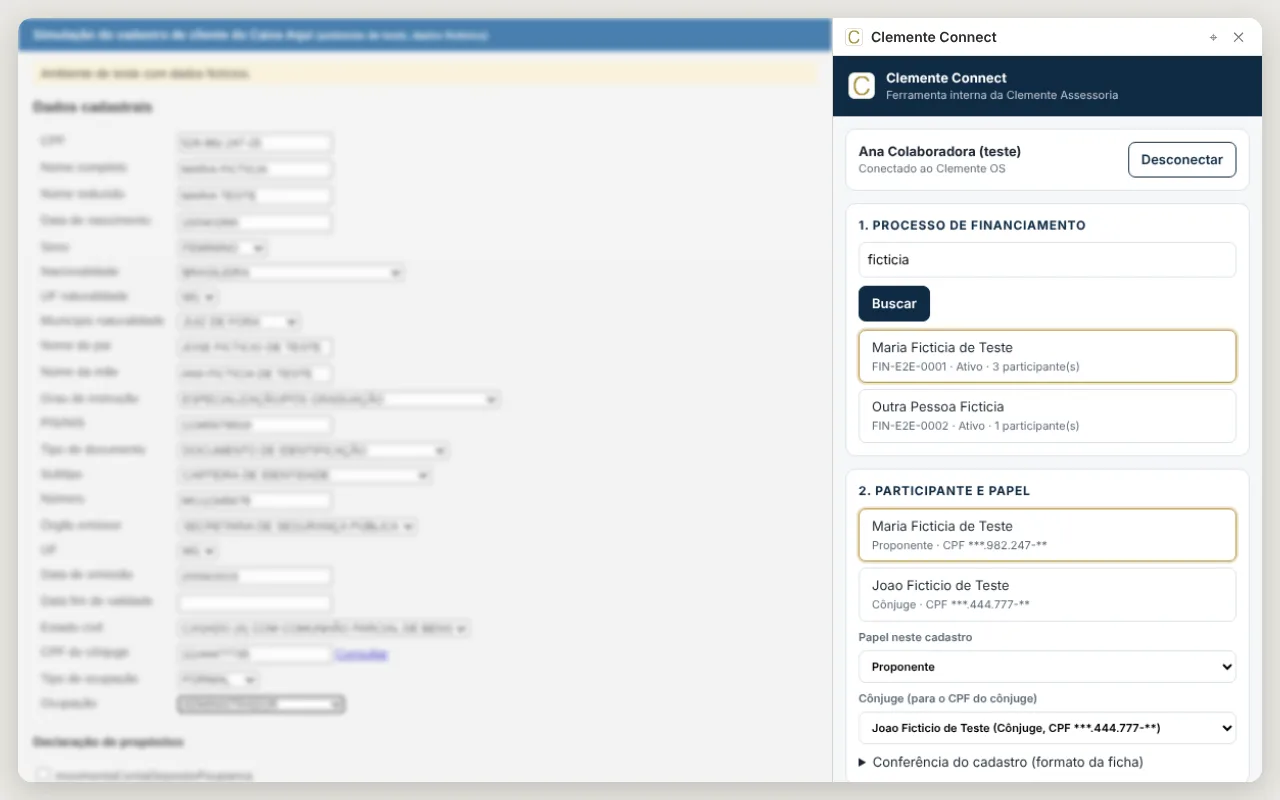Click the CPF do cônjuge input field
The width and height of the screenshot is (1280, 800).
tap(255, 654)
